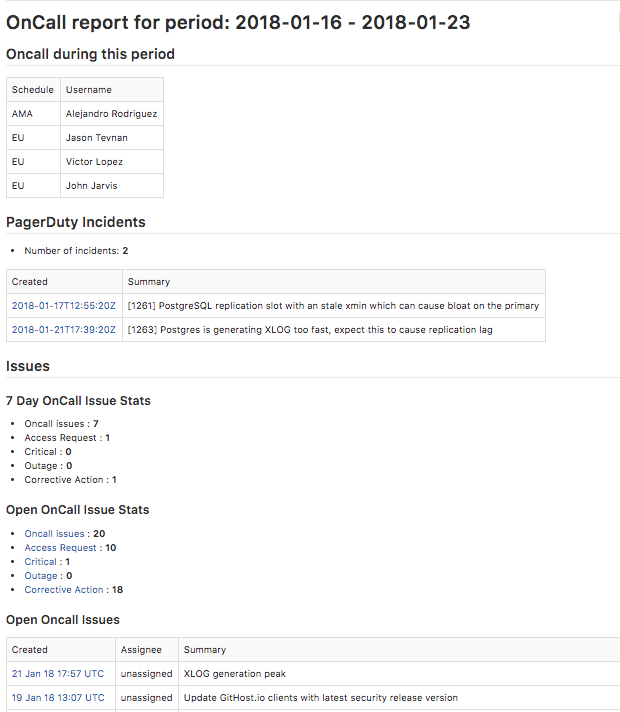Image resolution: width=620 pixels, height=712 pixels.
Task: Open the Access Request link
Action: point(60,548)
